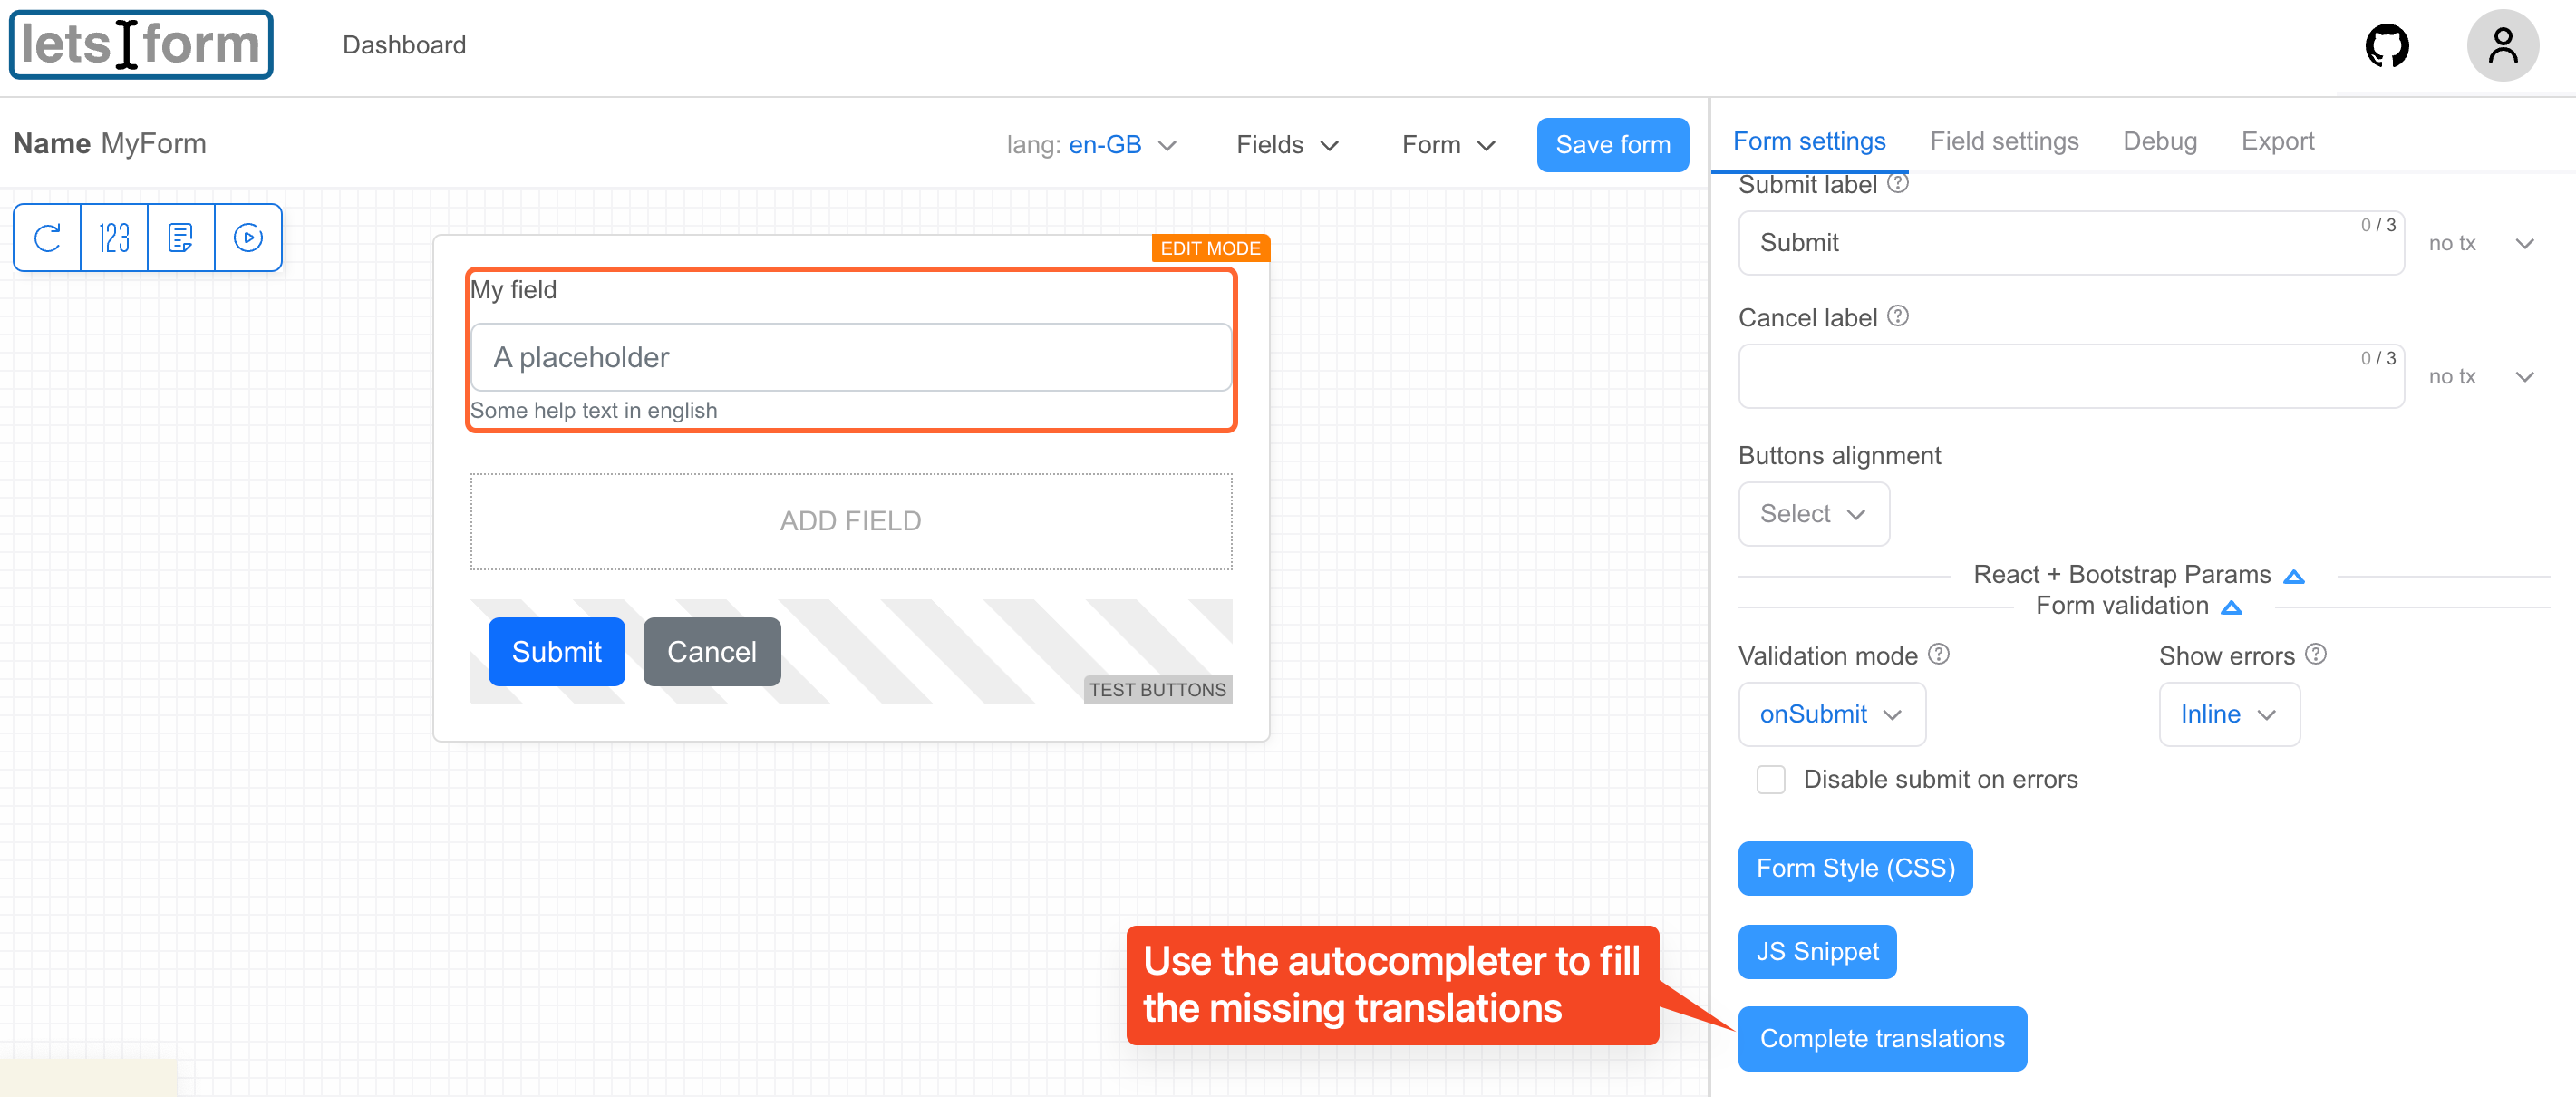2576x1097 pixels.
Task: Open the Form dropdown menu
Action: 1448,145
